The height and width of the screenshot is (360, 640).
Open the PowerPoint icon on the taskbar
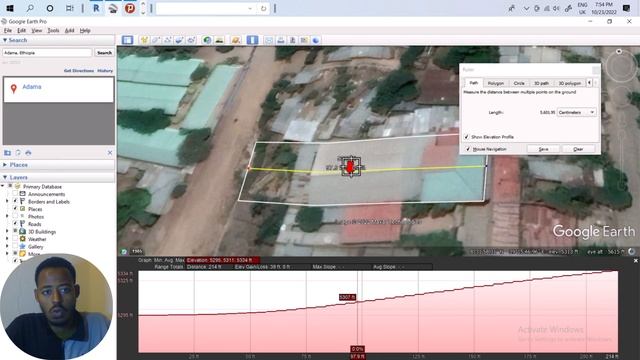[x=130, y=8]
